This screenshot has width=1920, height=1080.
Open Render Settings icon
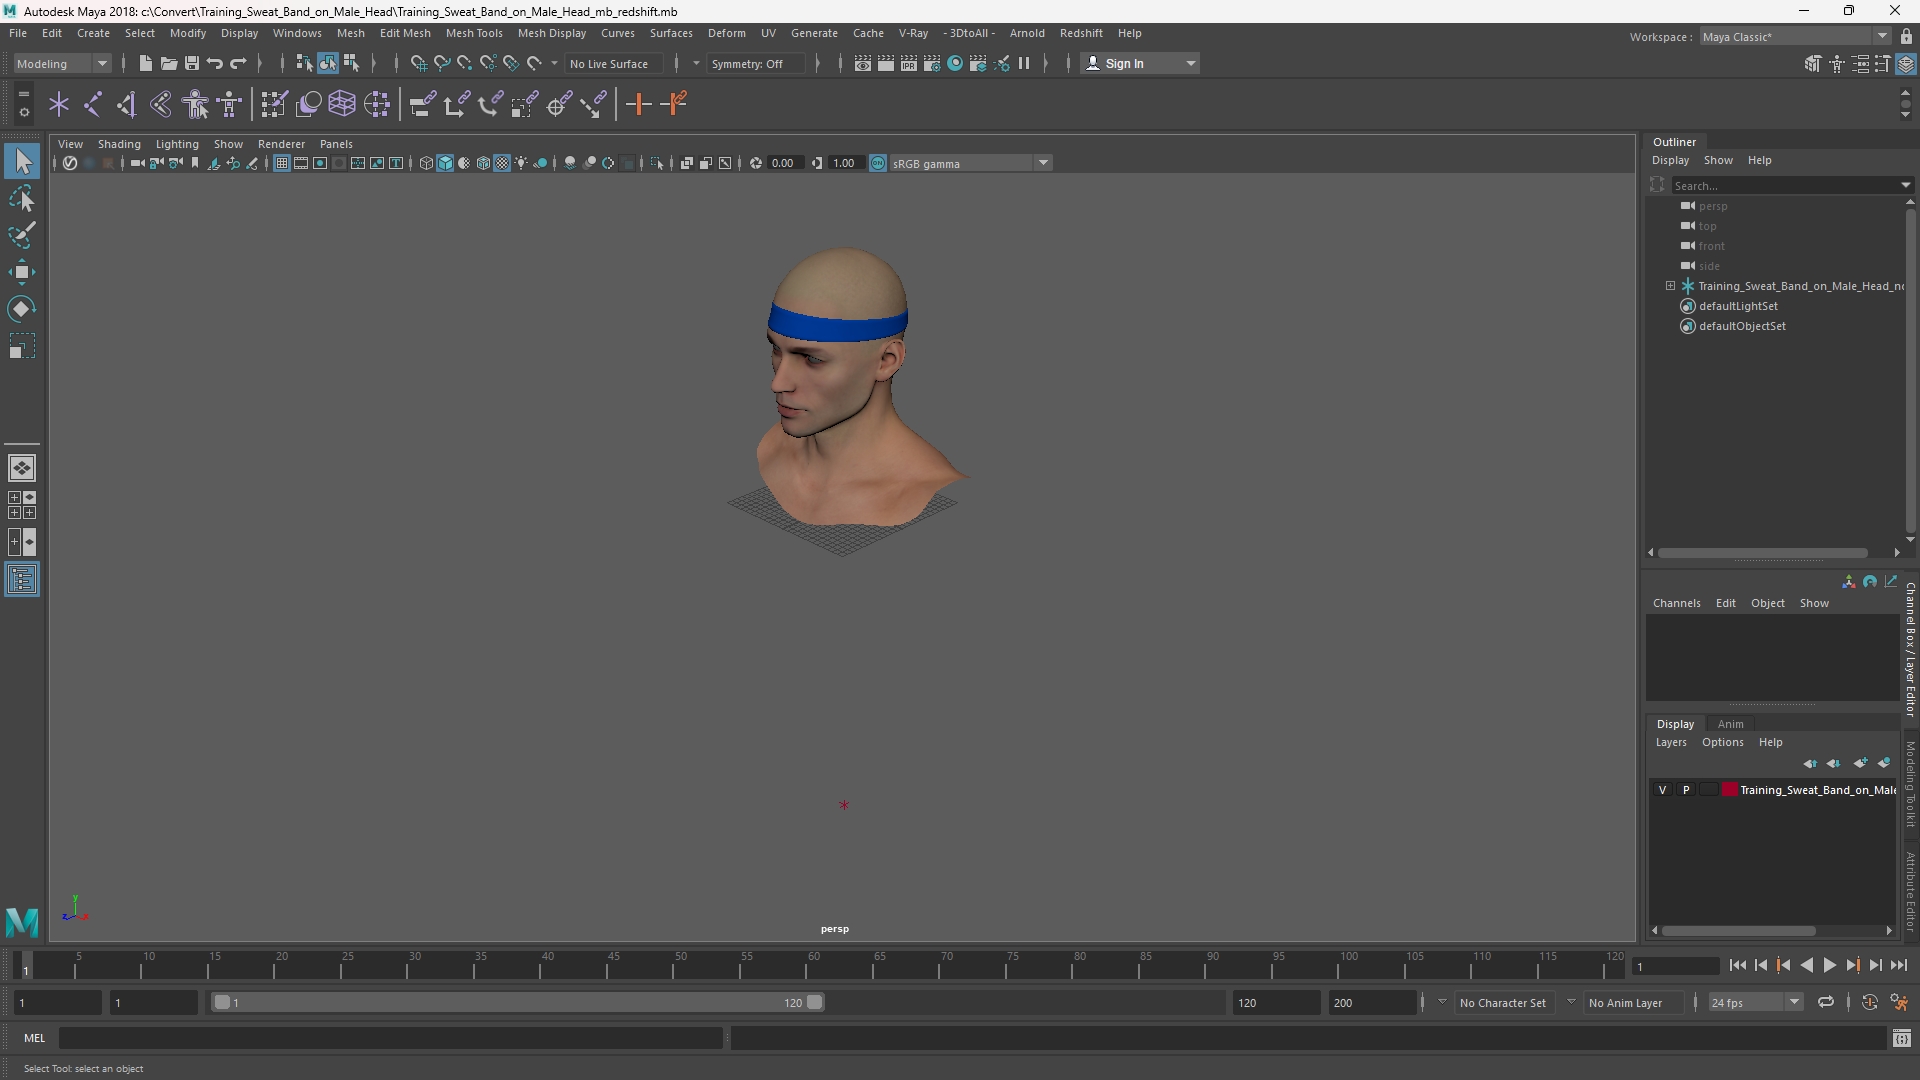[x=932, y=63]
